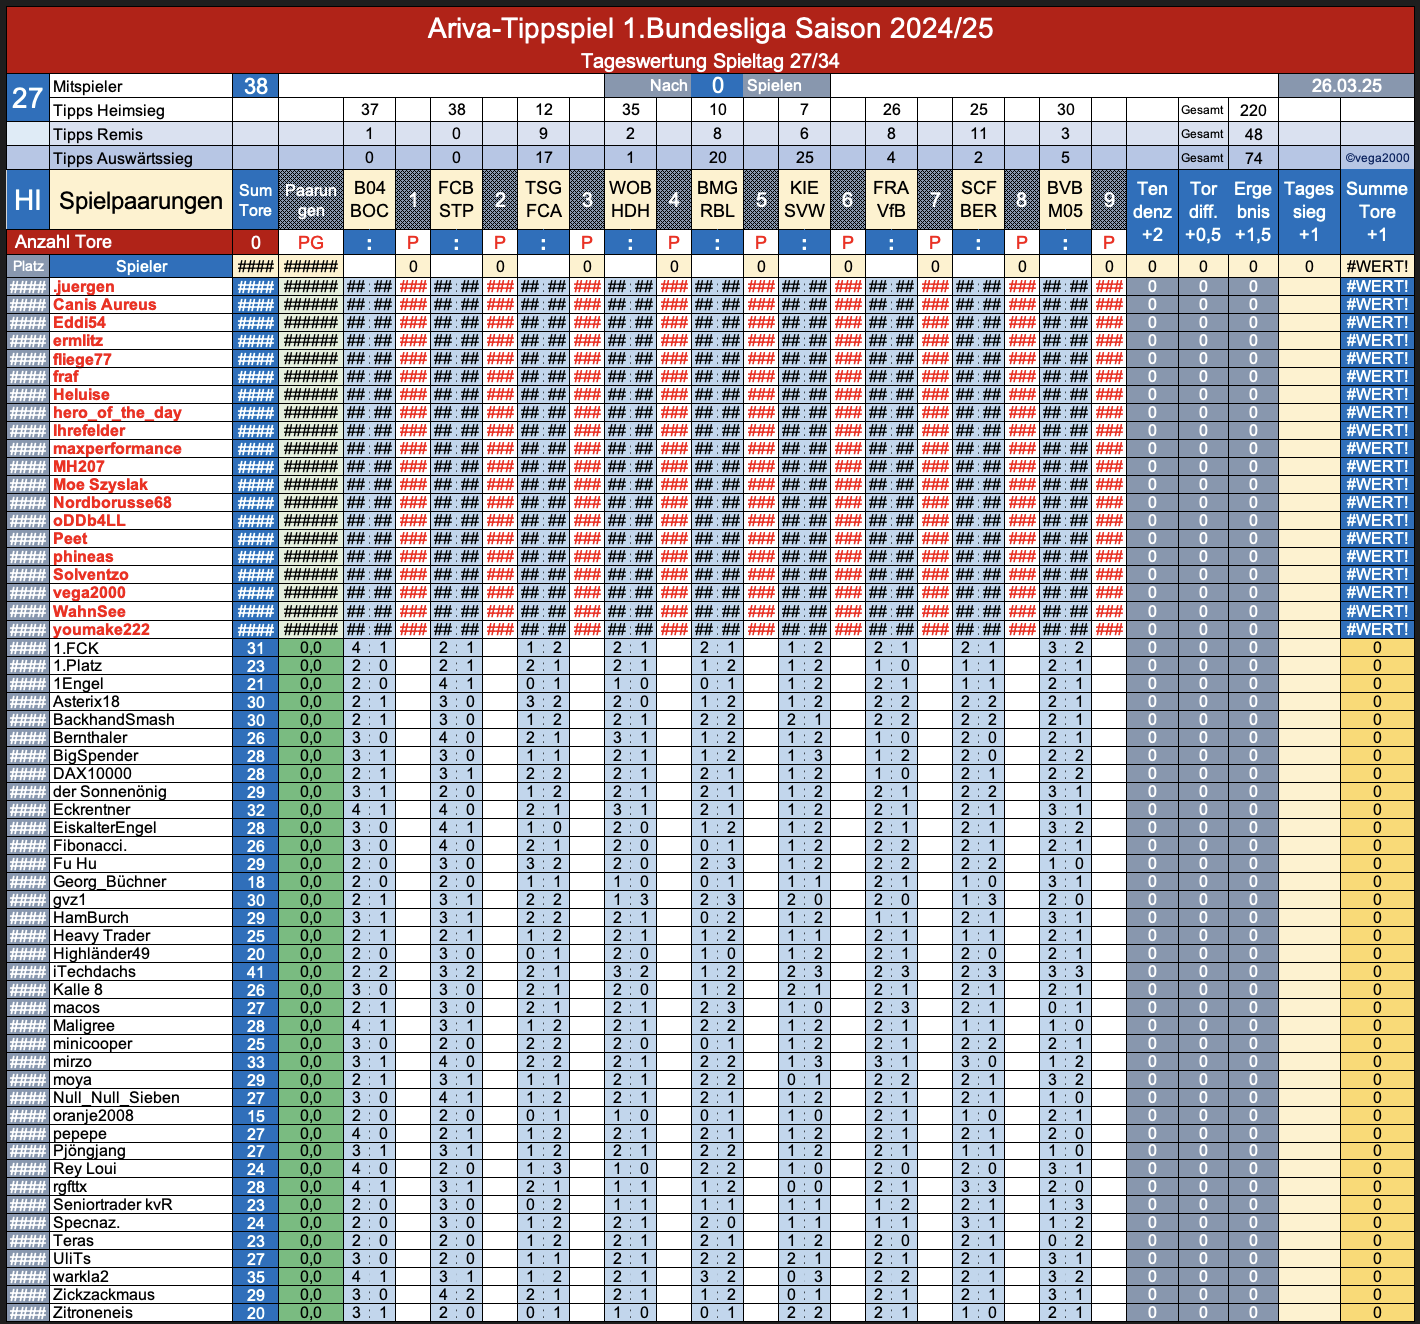Screen dimensions: 1420x1324
Task: Select the 'Tageswertung Spieltag 27/34' subtitle
Action: coord(710,61)
